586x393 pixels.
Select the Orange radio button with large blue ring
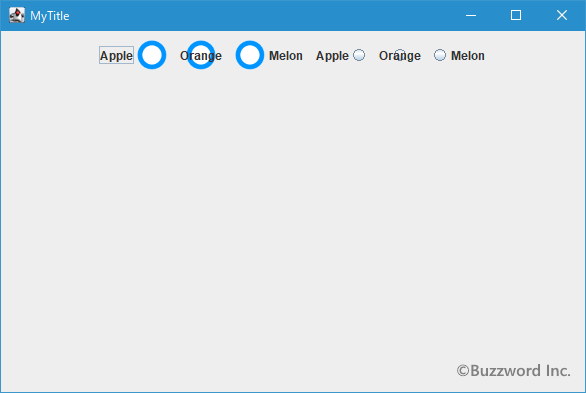coord(201,55)
